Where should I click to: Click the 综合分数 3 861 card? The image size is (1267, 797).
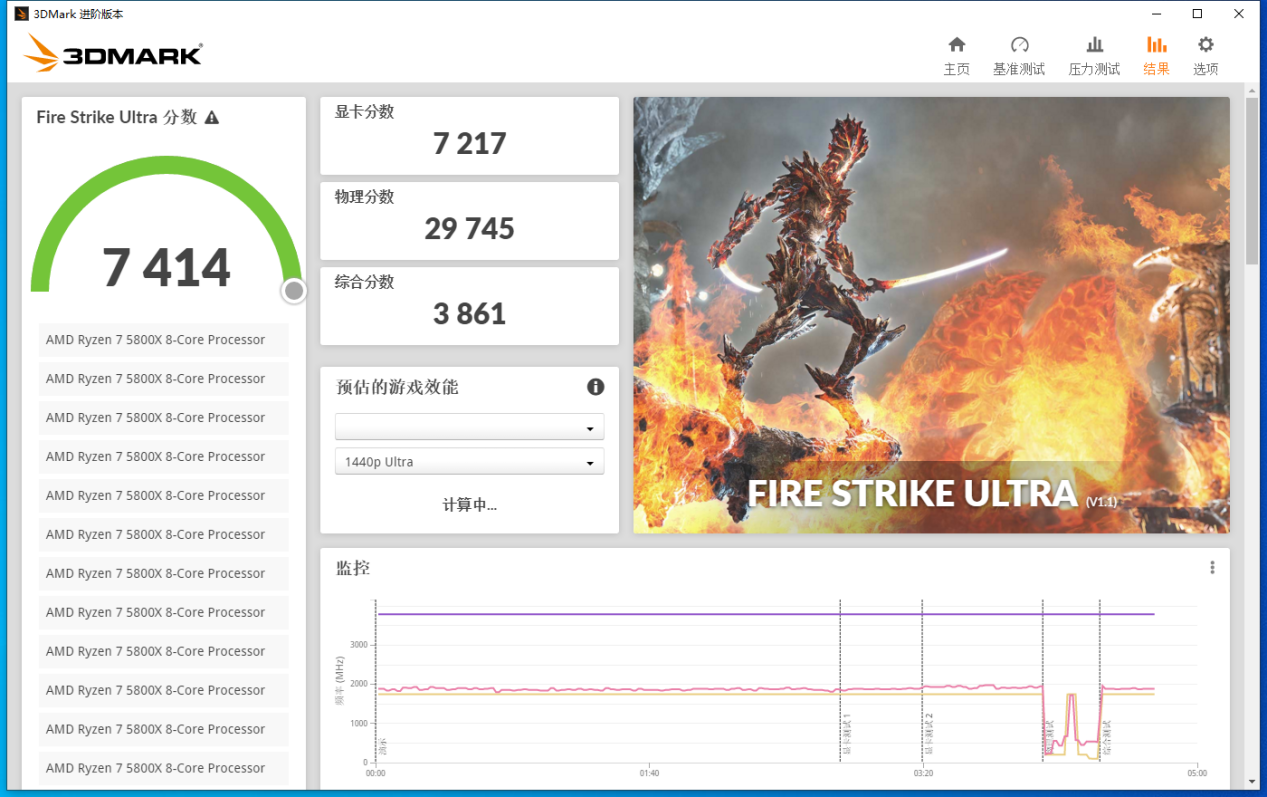469,305
